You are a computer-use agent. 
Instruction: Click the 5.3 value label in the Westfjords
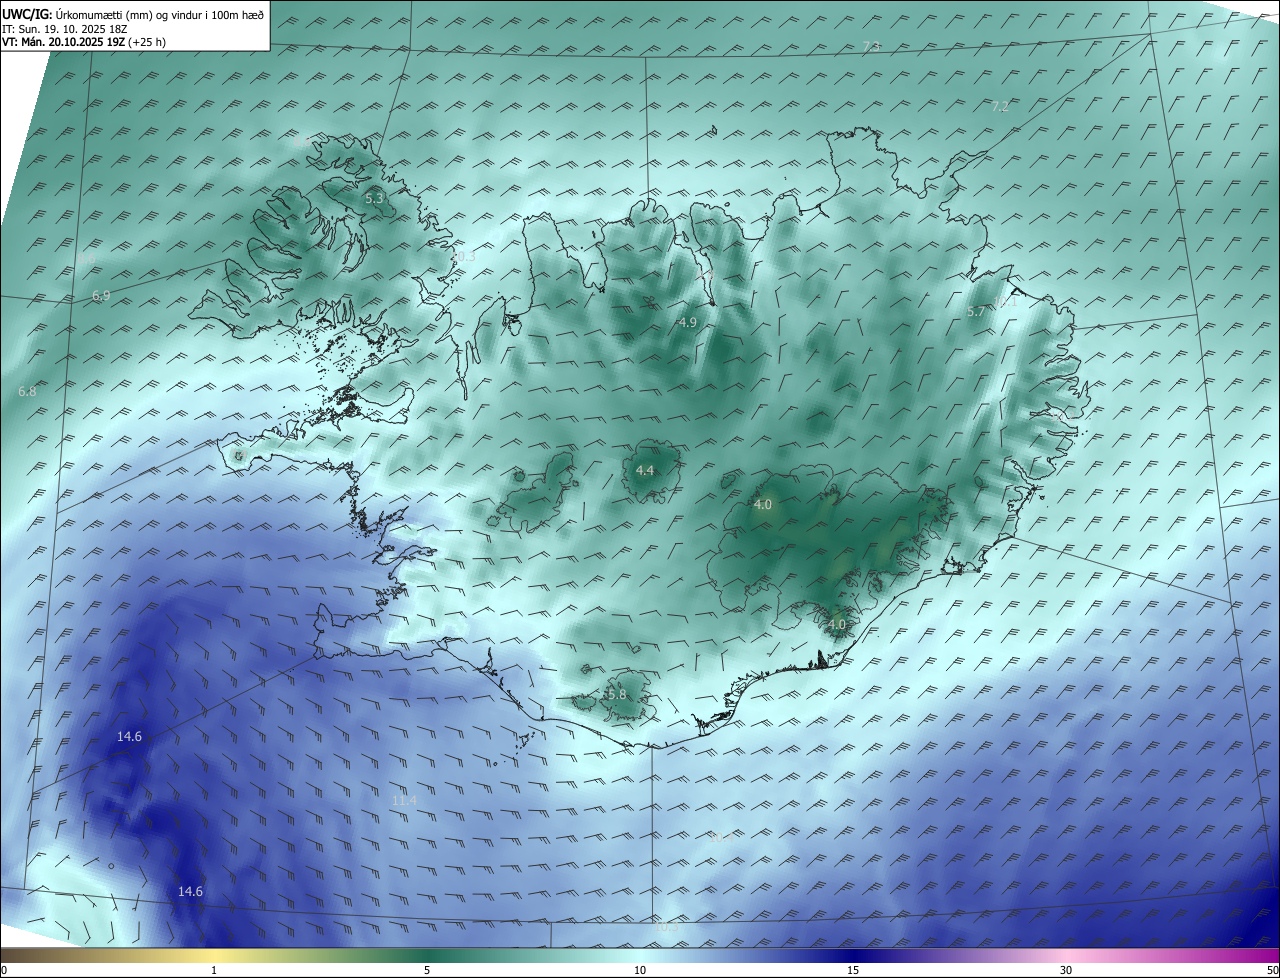coord(375,199)
